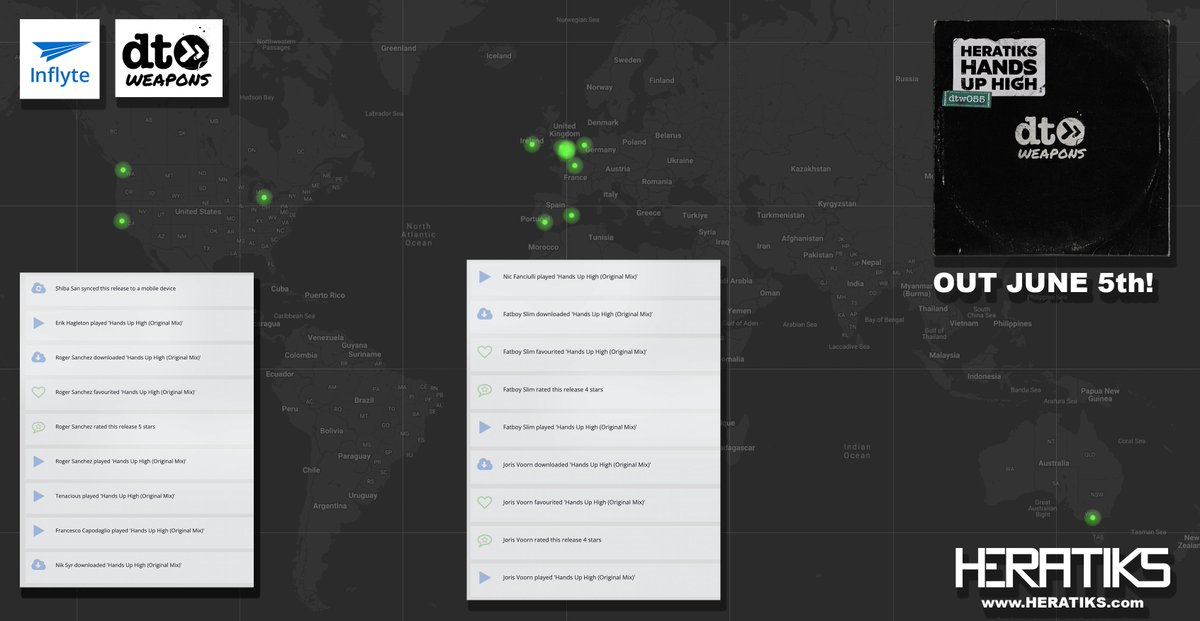Click the star comment icon in Joris Voorn's rating row
The width and height of the screenshot is (1200, 621).
(484, 540)
